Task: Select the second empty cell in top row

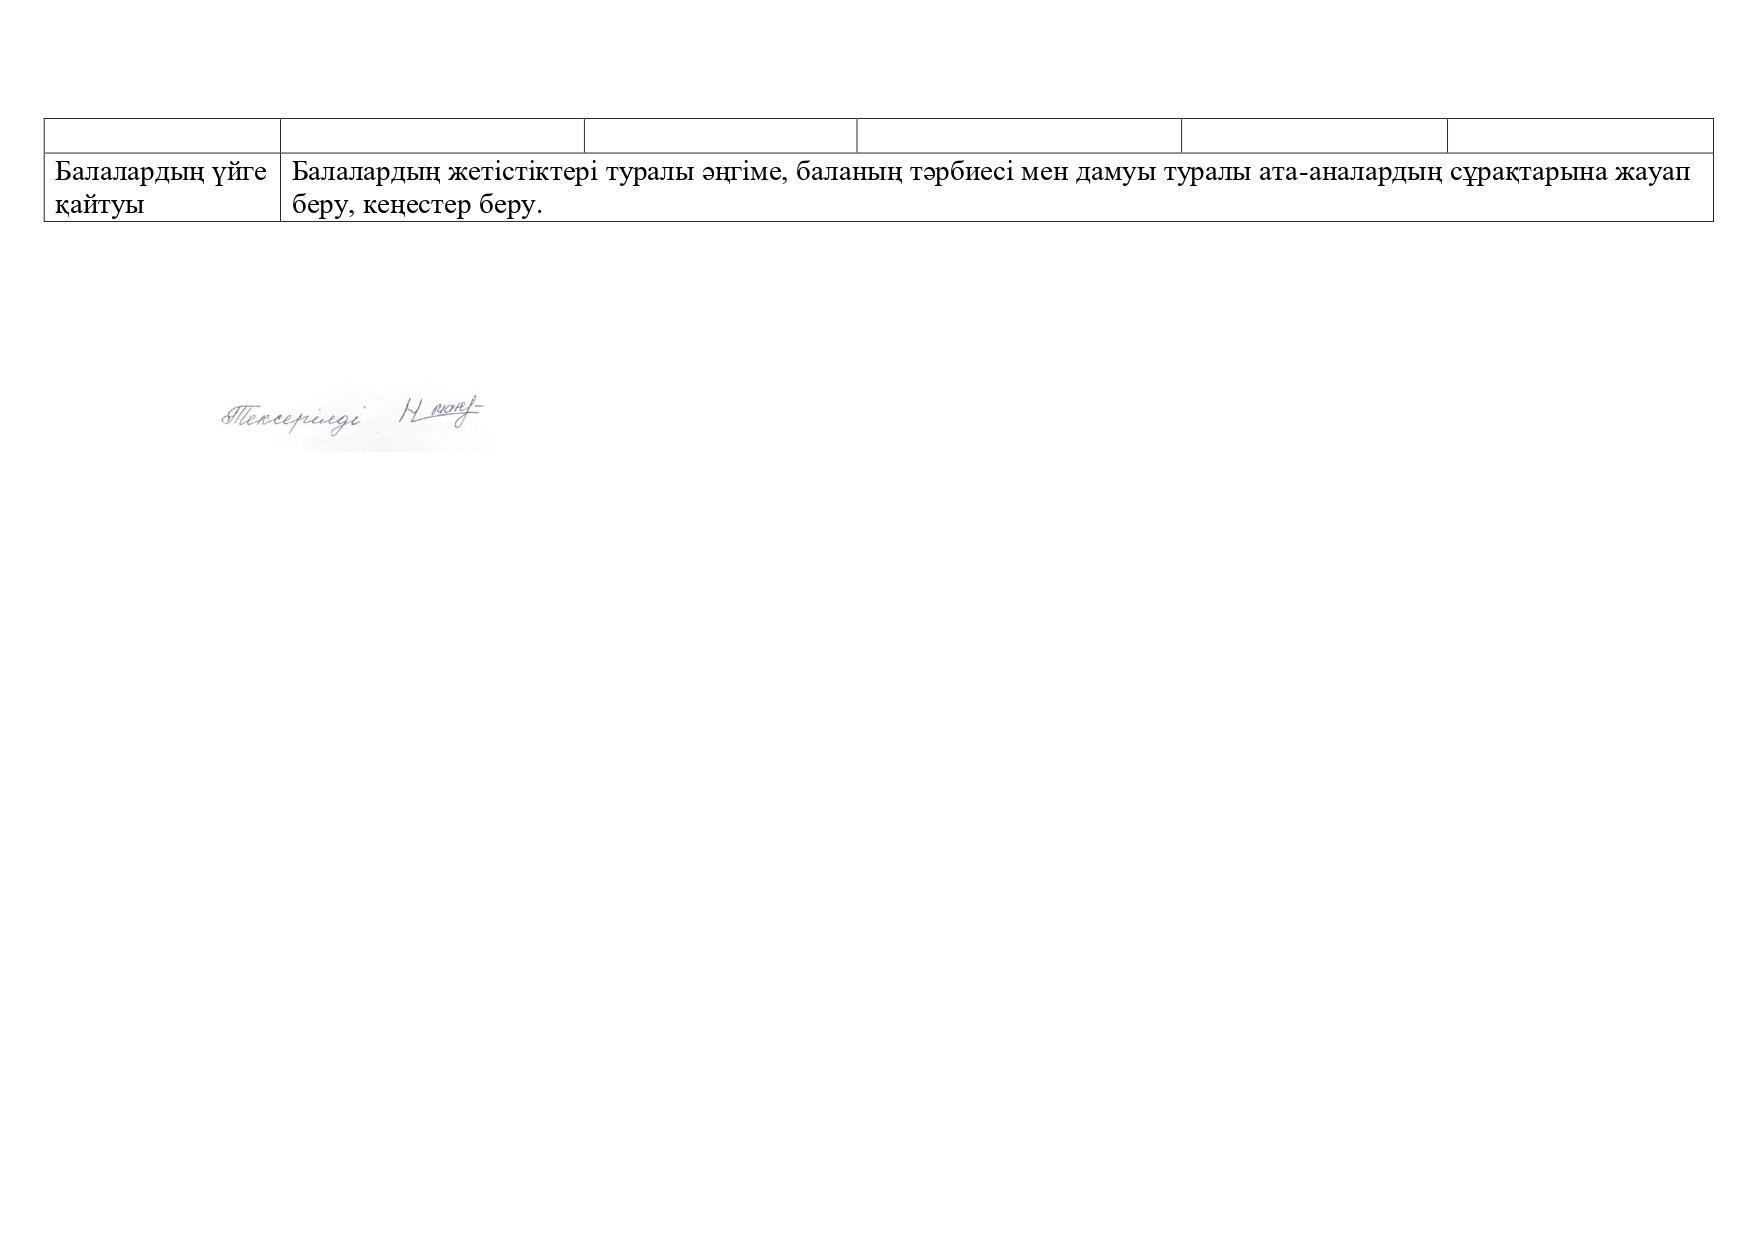Action: coord(432,136)
